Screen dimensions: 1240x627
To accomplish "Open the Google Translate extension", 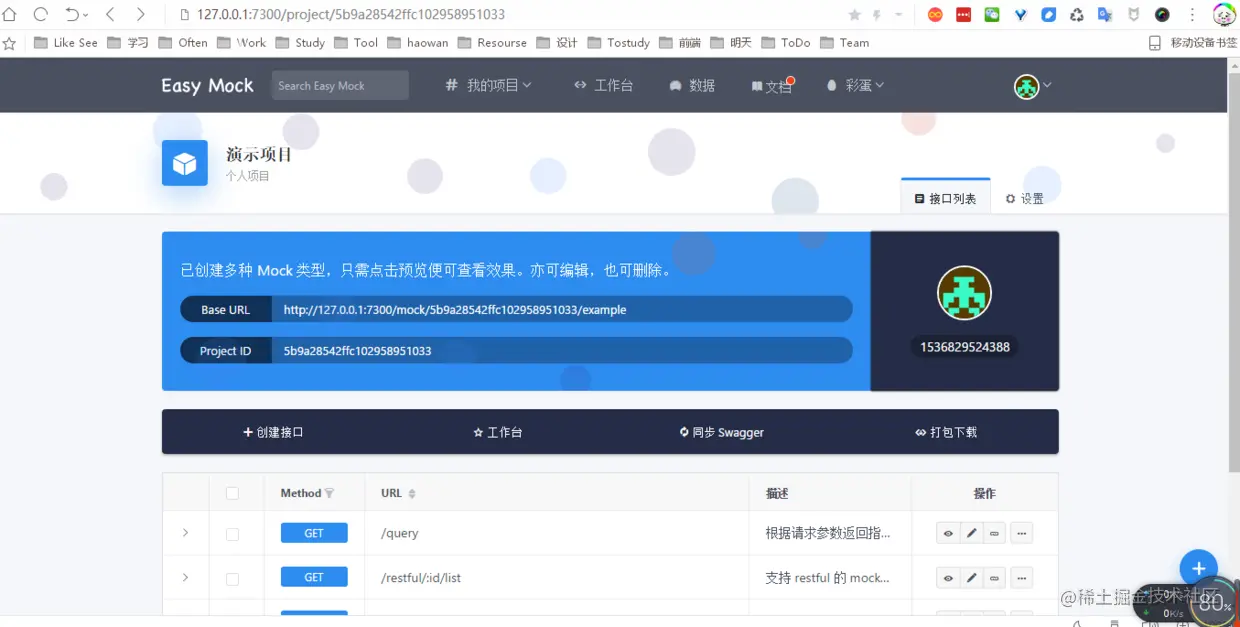I will click(1105, 15).
